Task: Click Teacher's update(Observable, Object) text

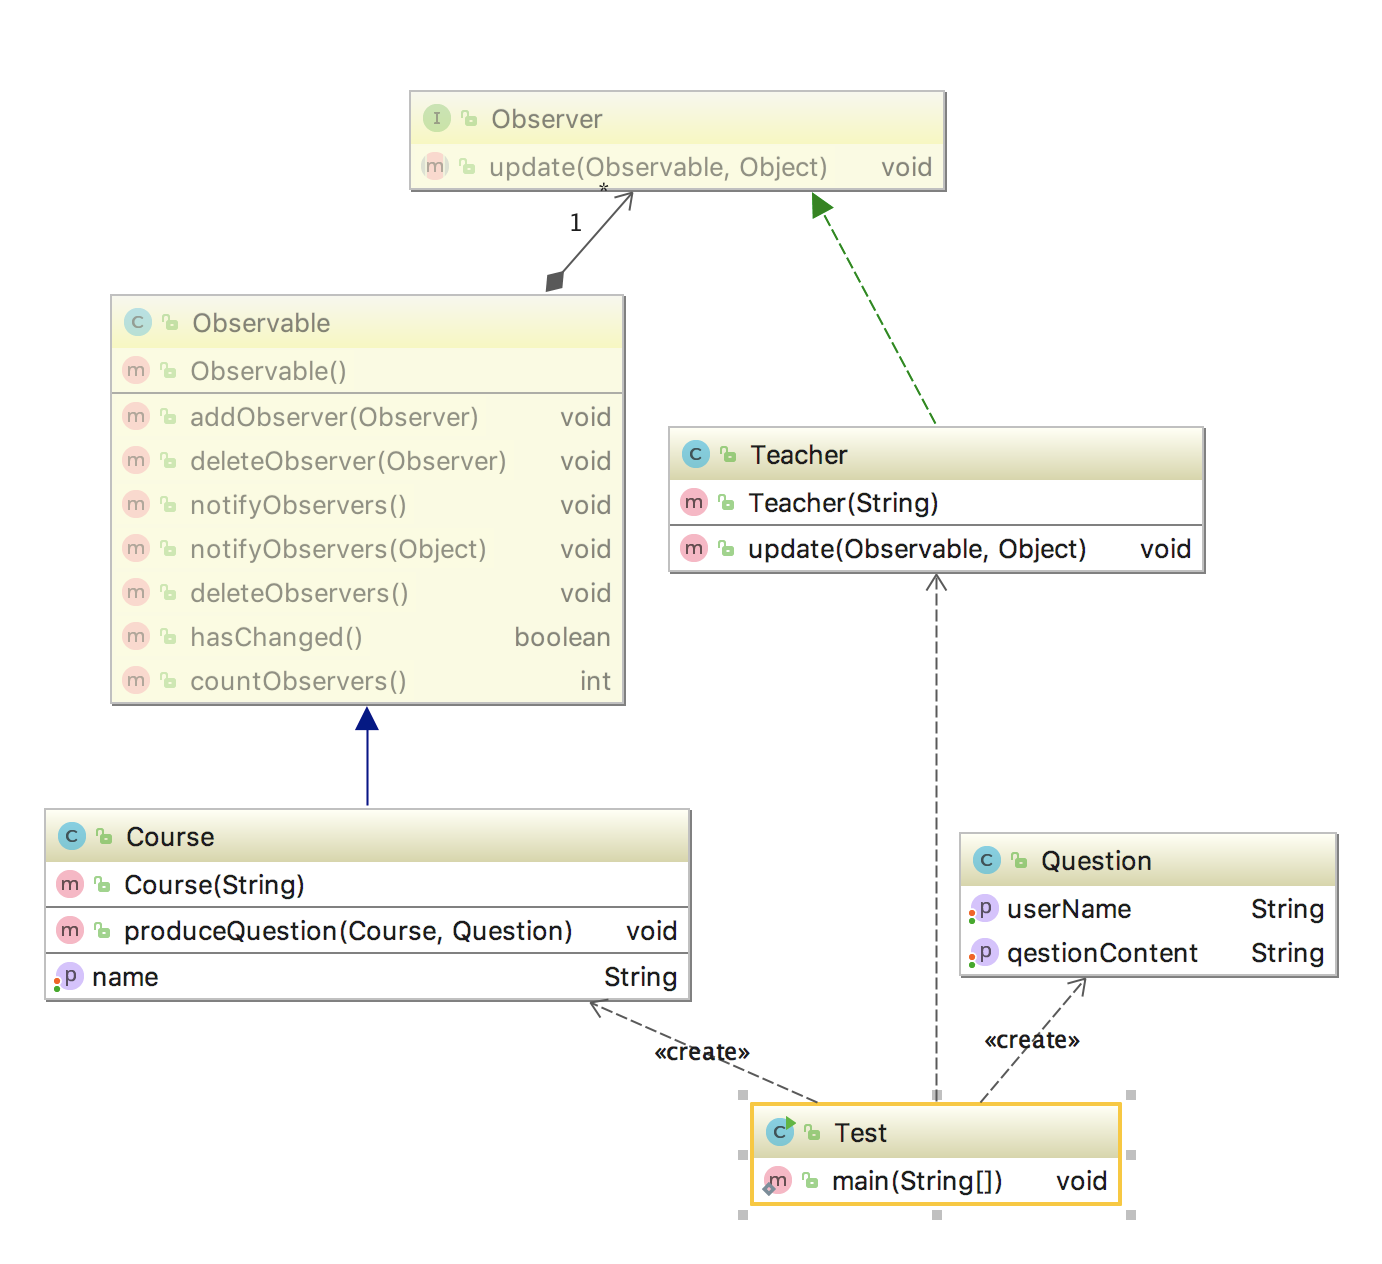Action: pos(917,549)
